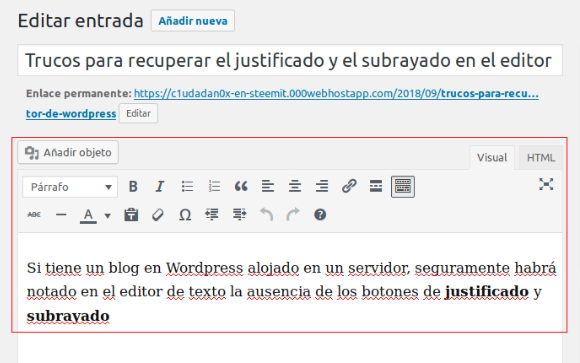
Task: Open the special character (Omega) picker
Action: [x=185, y=215]
